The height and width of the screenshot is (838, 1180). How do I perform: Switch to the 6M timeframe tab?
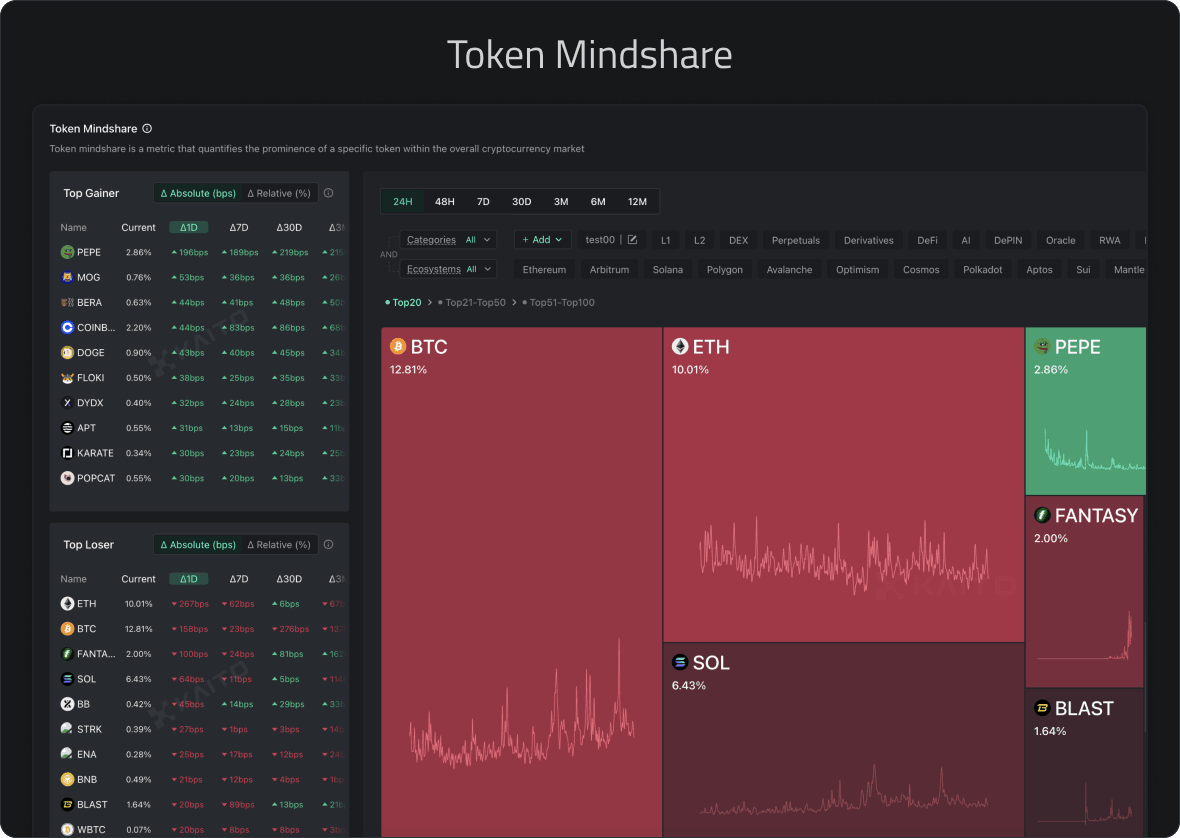(598, 202)
